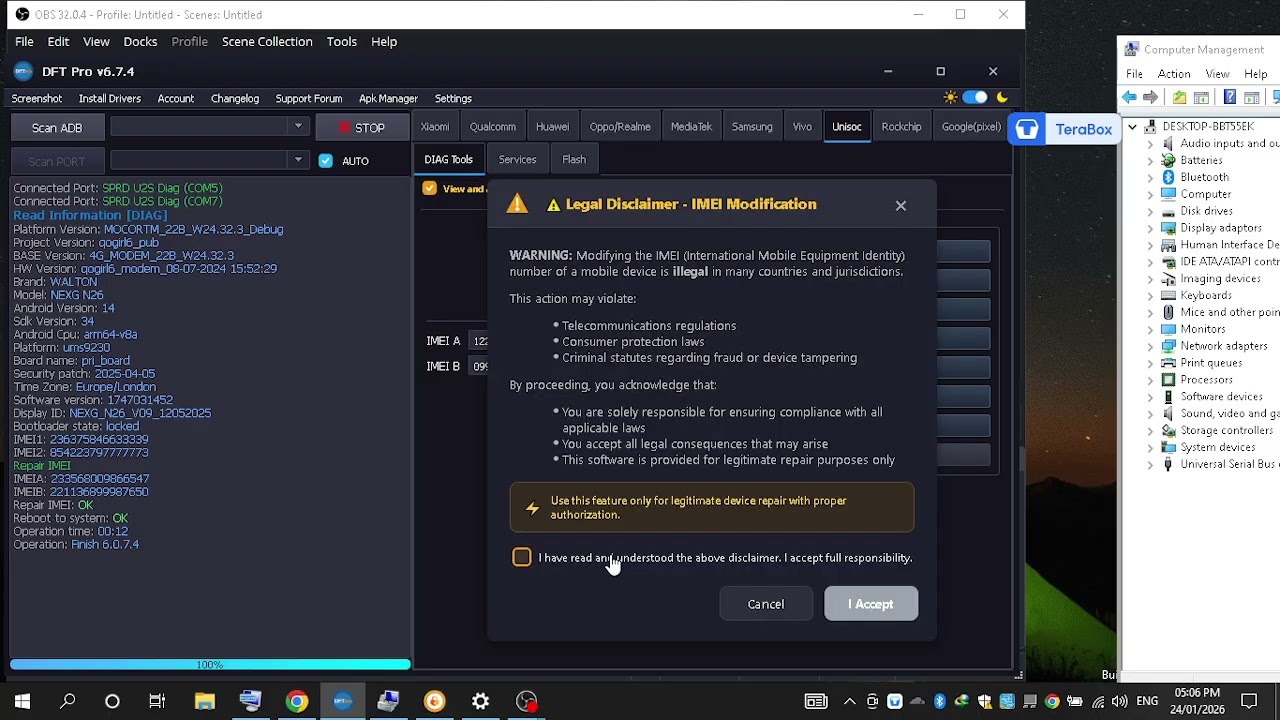Image resolution: width=1280 pixels, height=720 pixels.
Task: Toggle the AUTO checkbox
Action: click(325, 160)
